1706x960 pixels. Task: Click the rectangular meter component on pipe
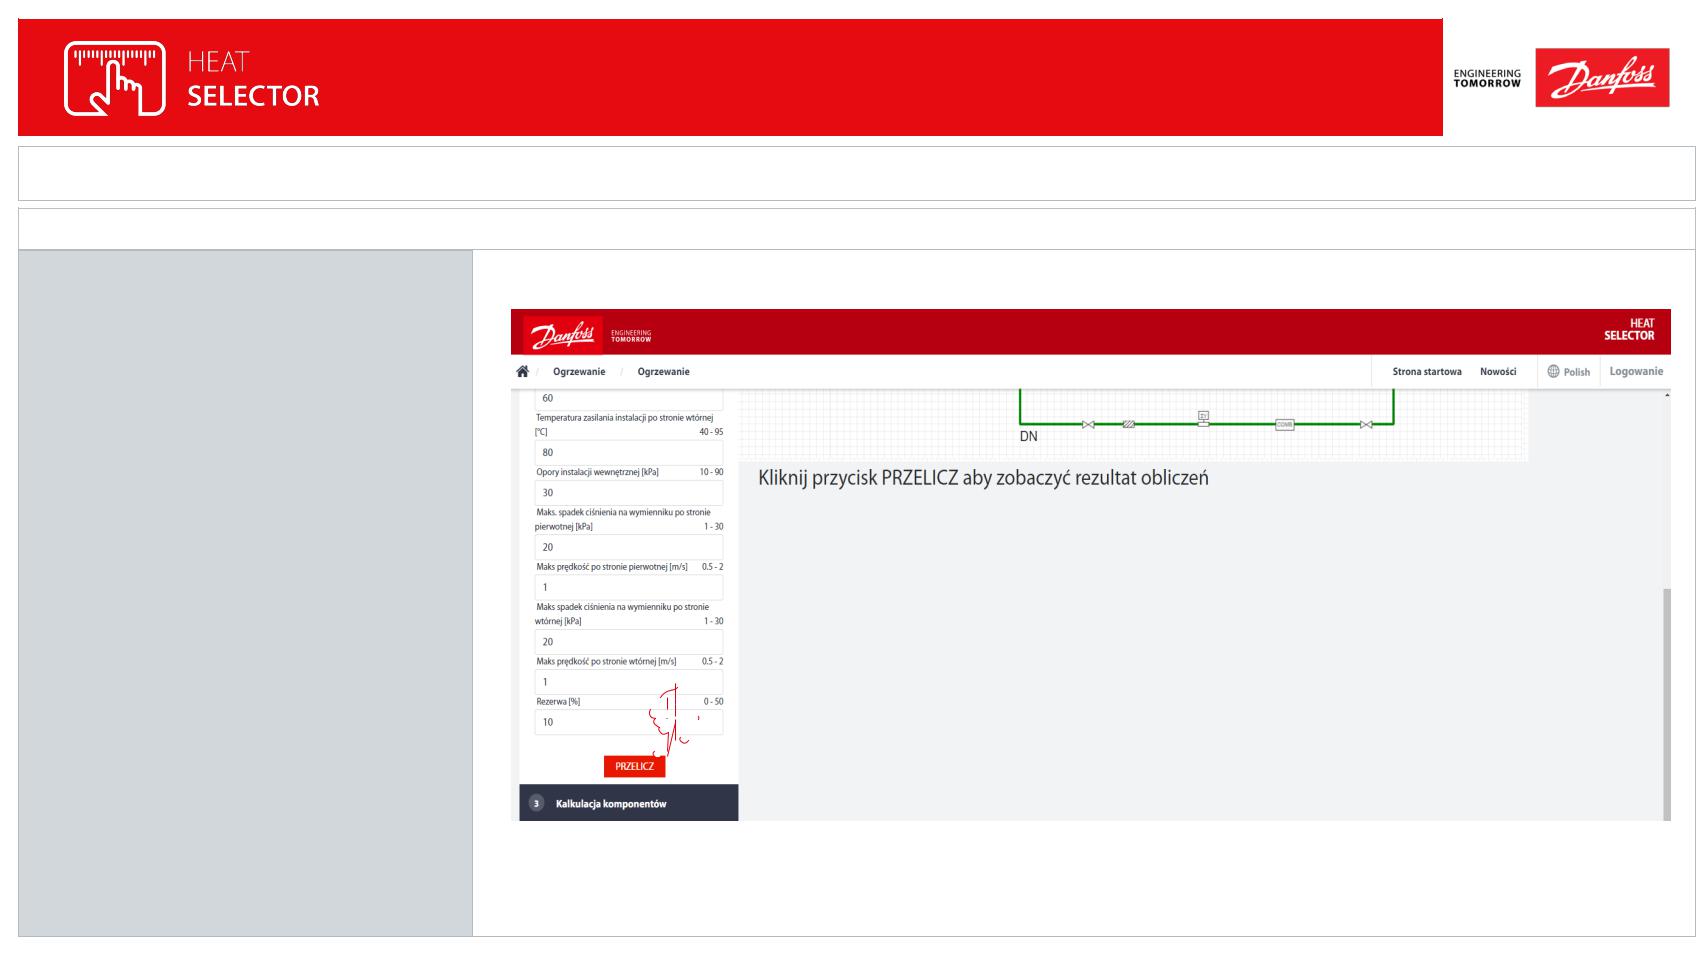point(1285,424)
